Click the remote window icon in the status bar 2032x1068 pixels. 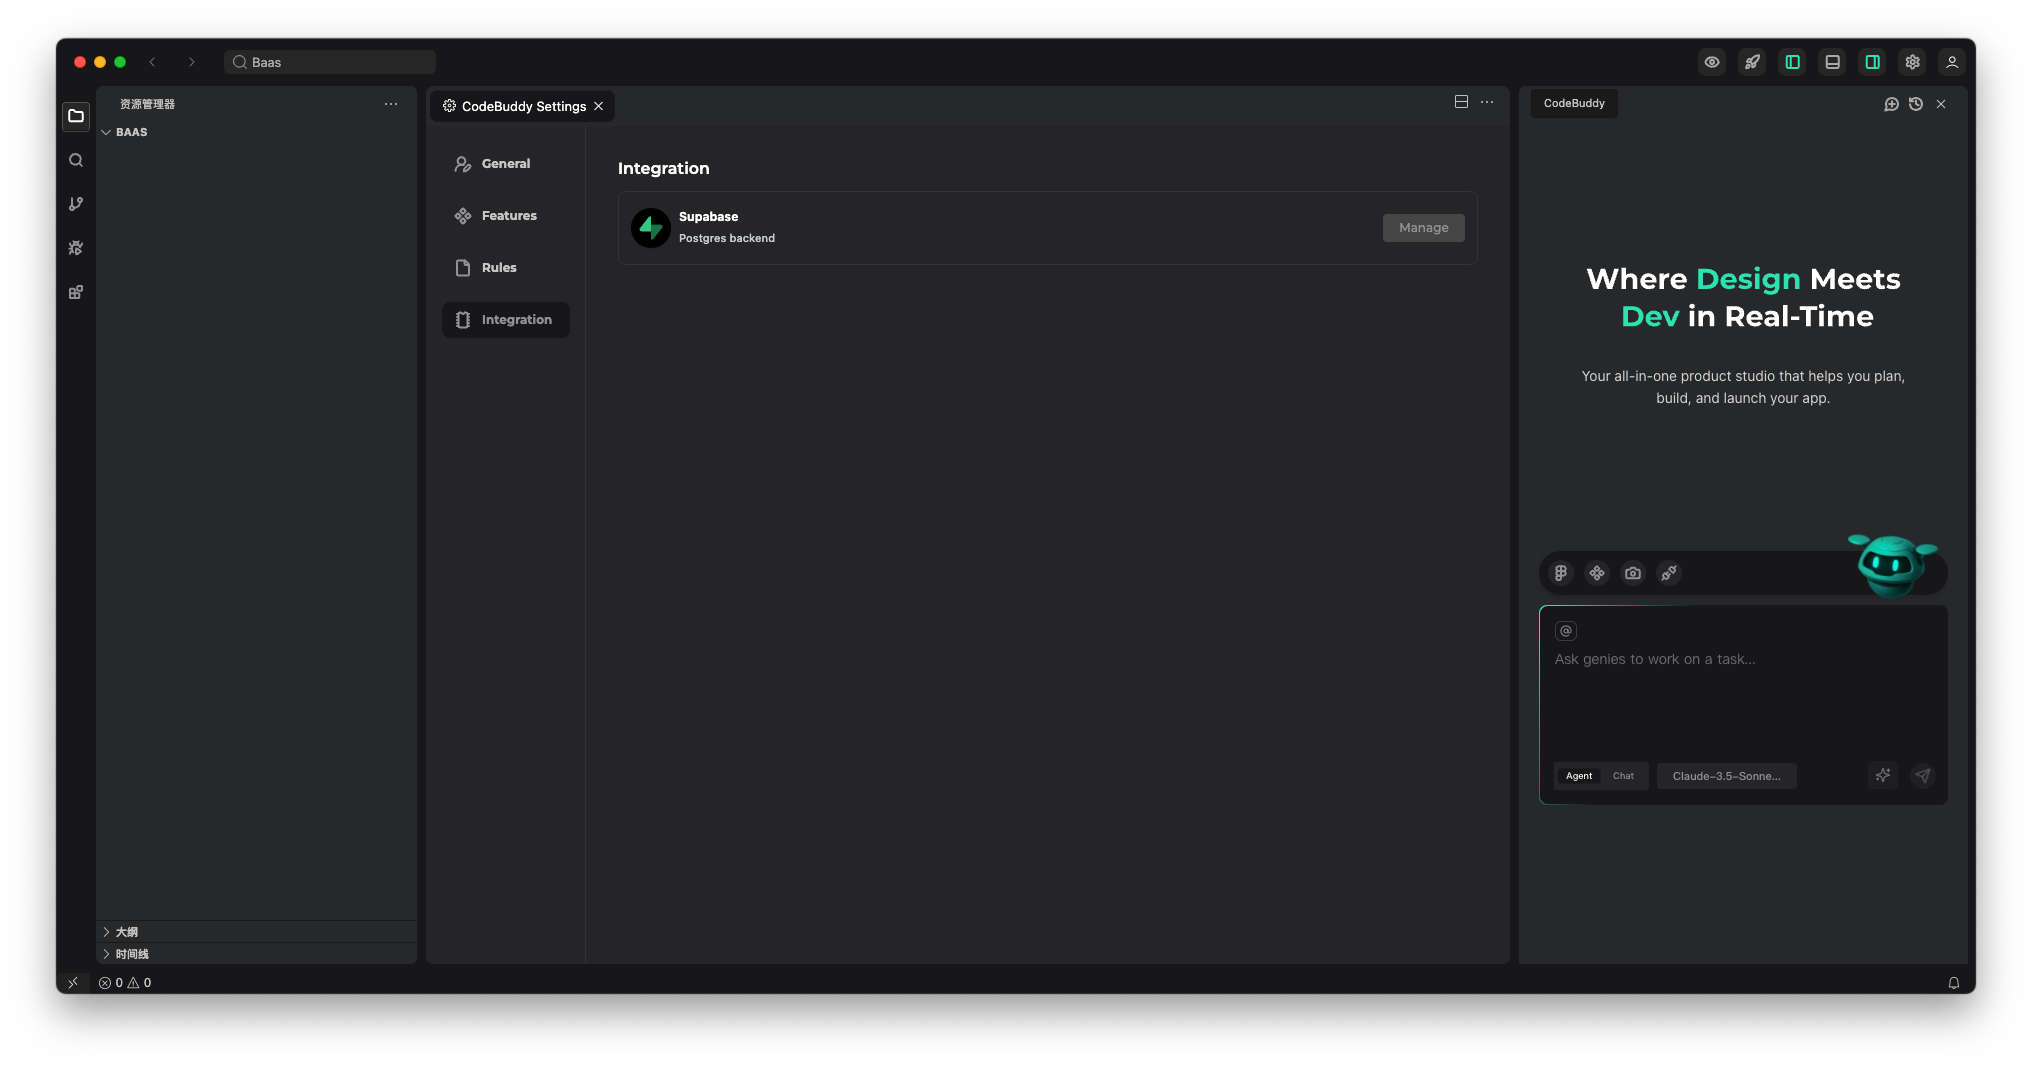point(73,983)
